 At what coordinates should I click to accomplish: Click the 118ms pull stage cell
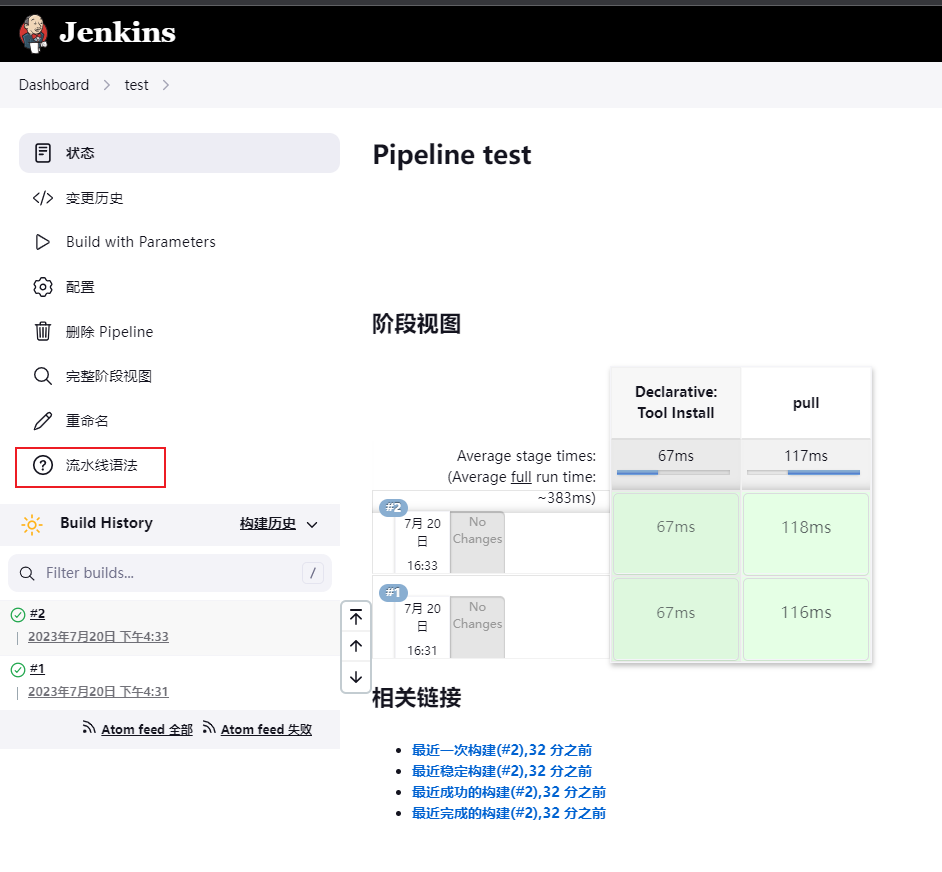click(806, 534)
